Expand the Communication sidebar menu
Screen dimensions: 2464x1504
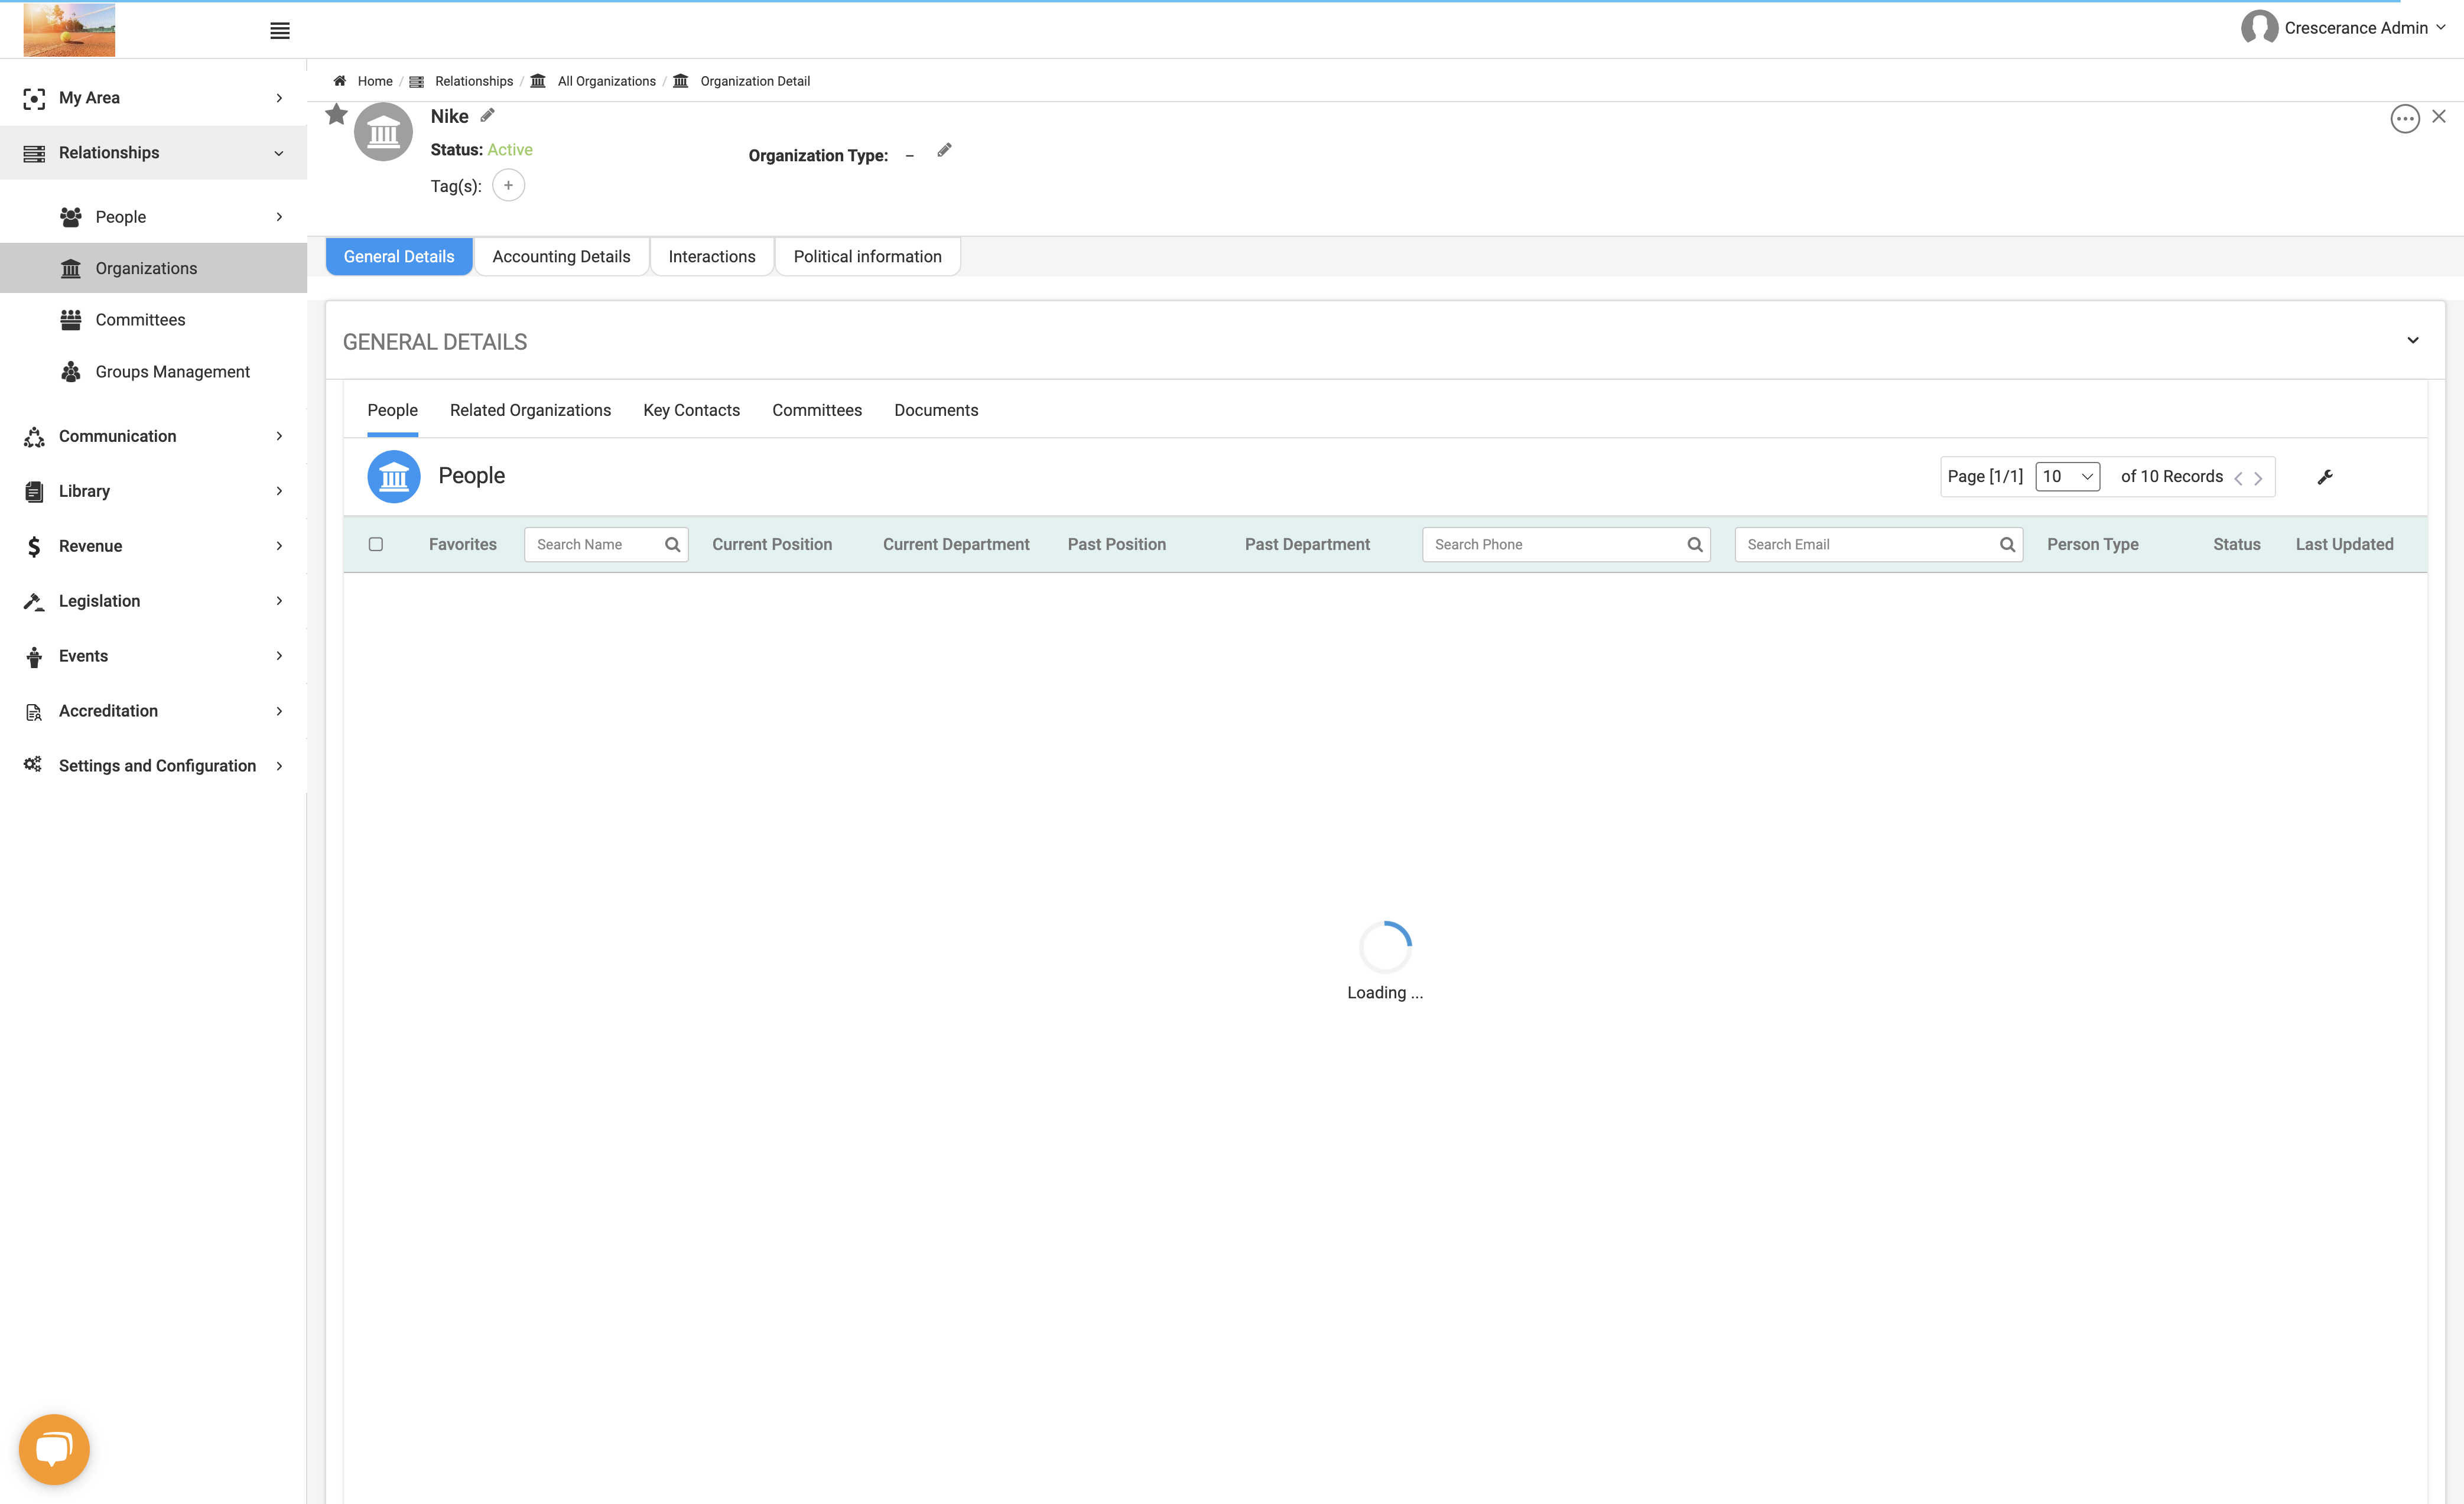153,436
